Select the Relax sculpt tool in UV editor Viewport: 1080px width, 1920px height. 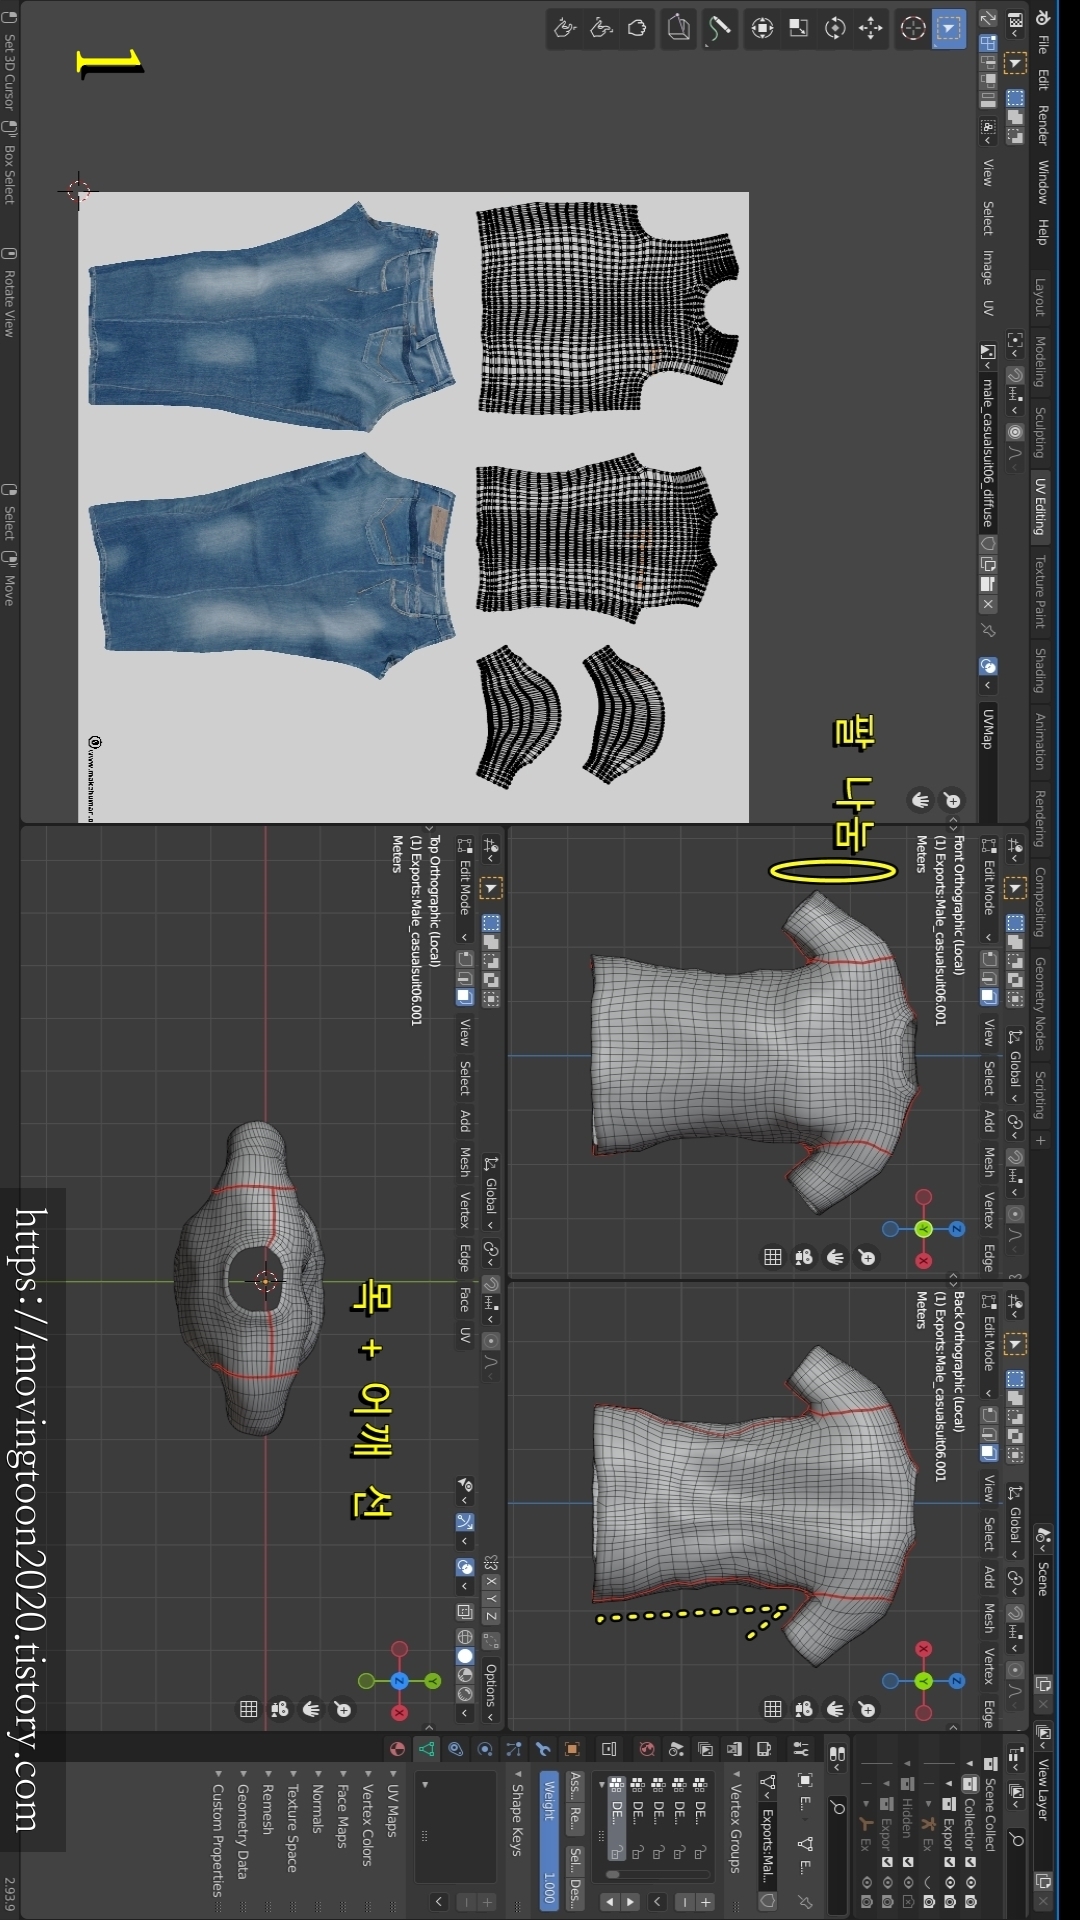point(601,28)
